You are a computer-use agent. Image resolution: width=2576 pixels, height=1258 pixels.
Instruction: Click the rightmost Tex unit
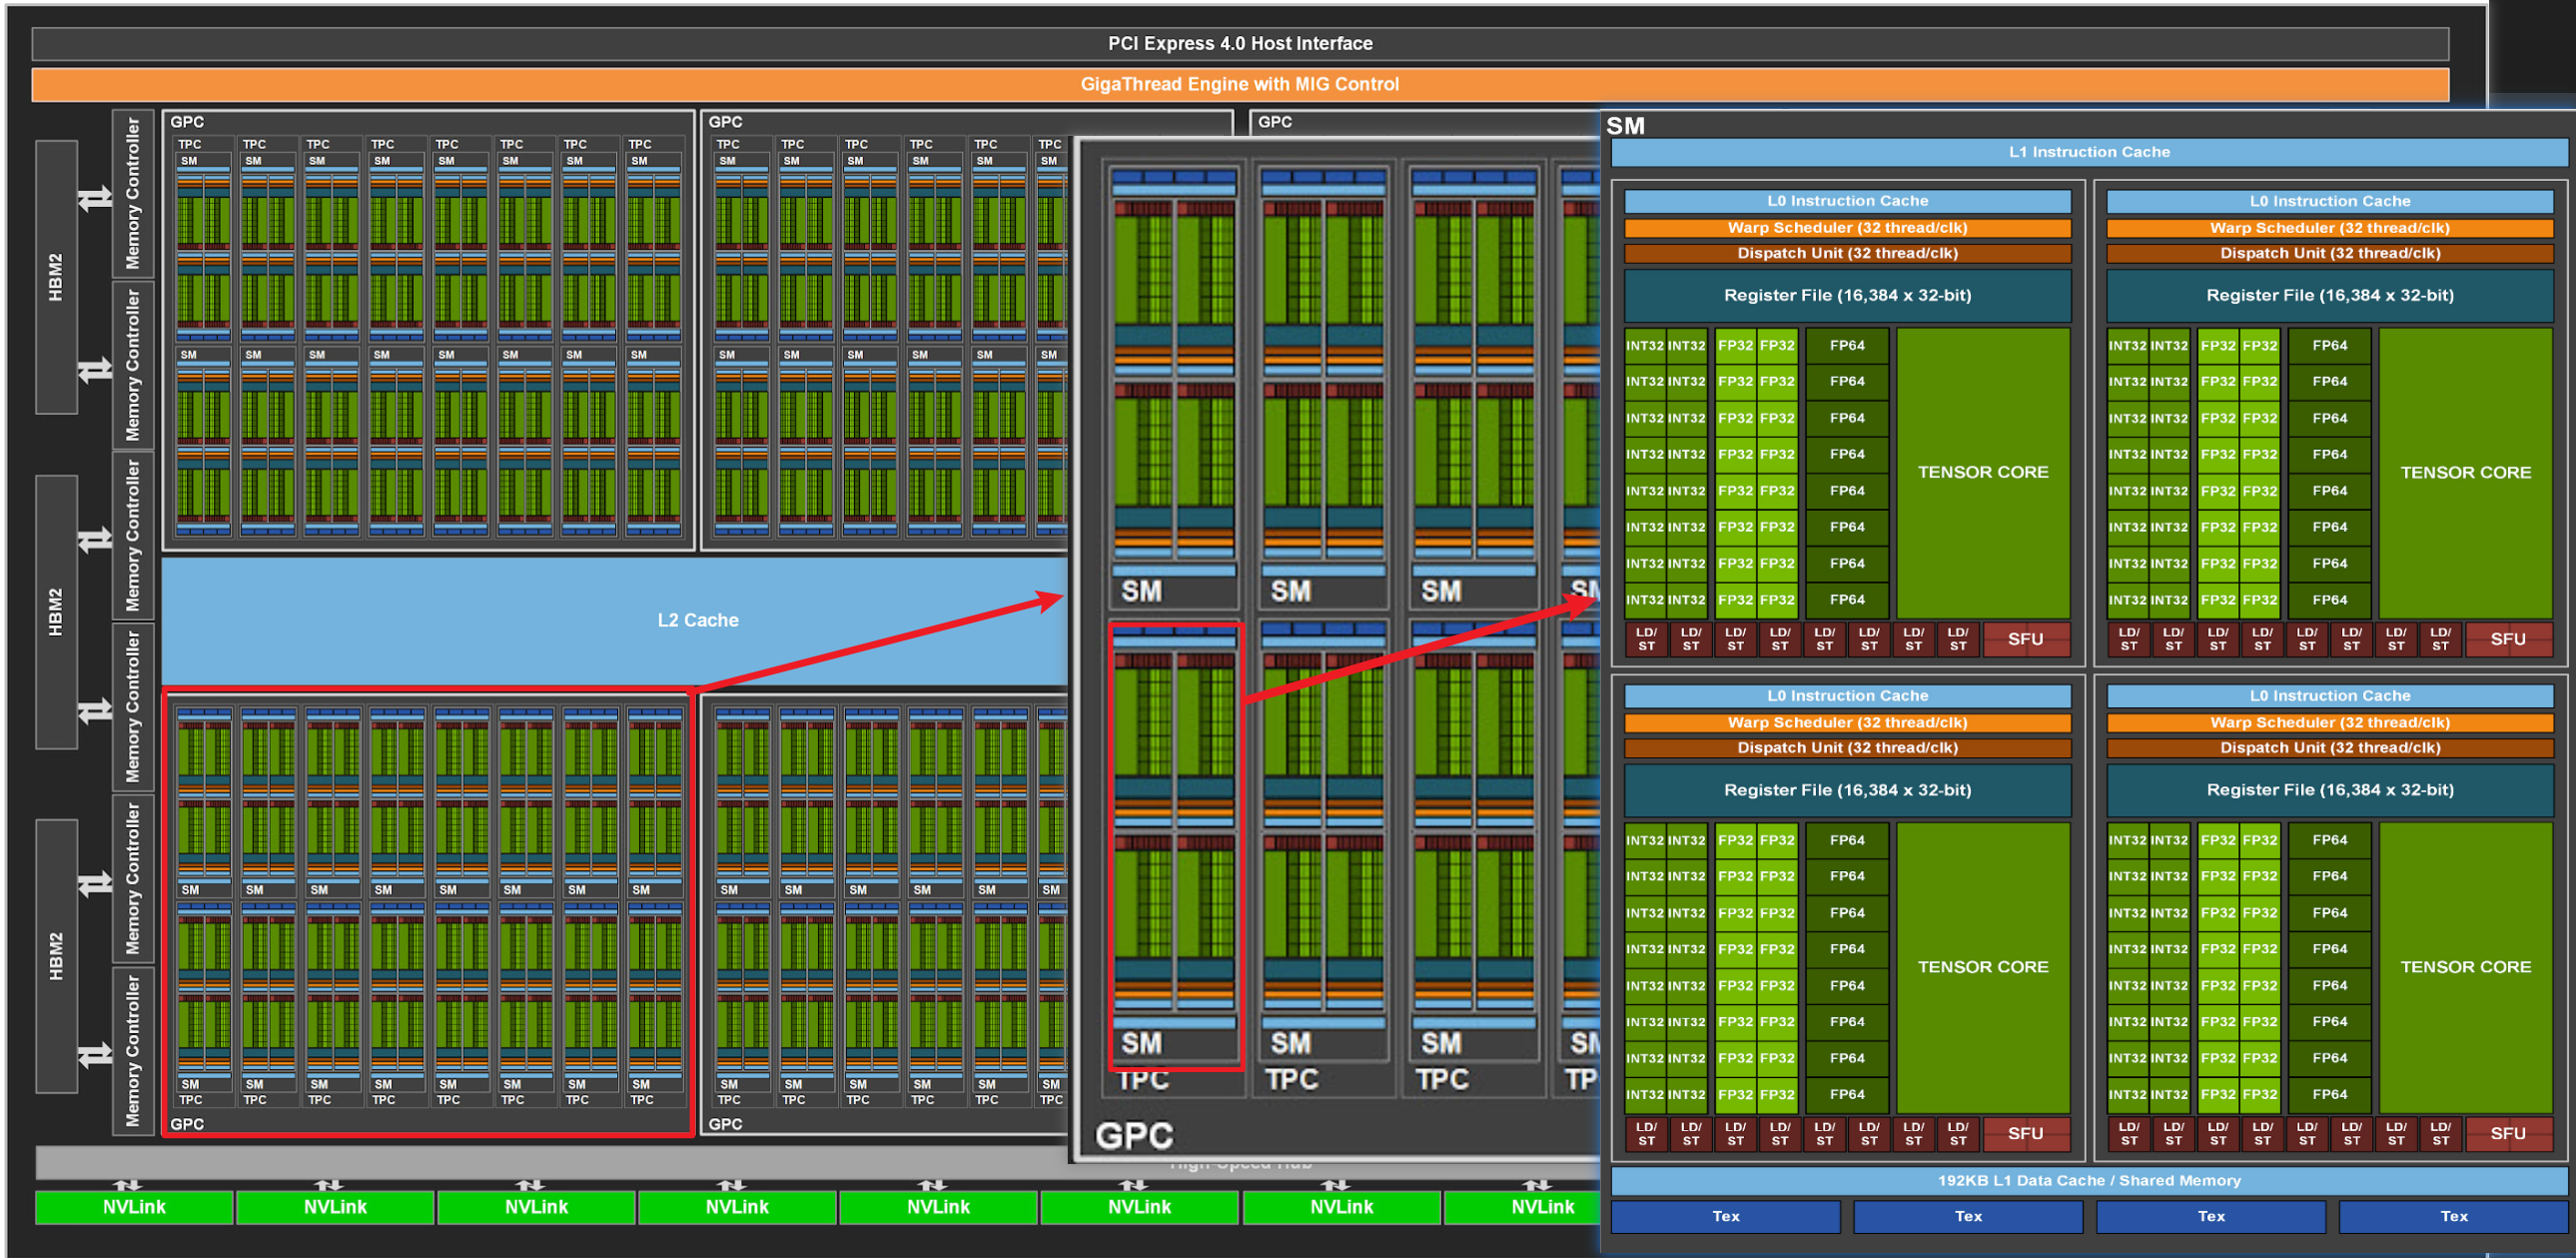(x=2453, y=1216)
